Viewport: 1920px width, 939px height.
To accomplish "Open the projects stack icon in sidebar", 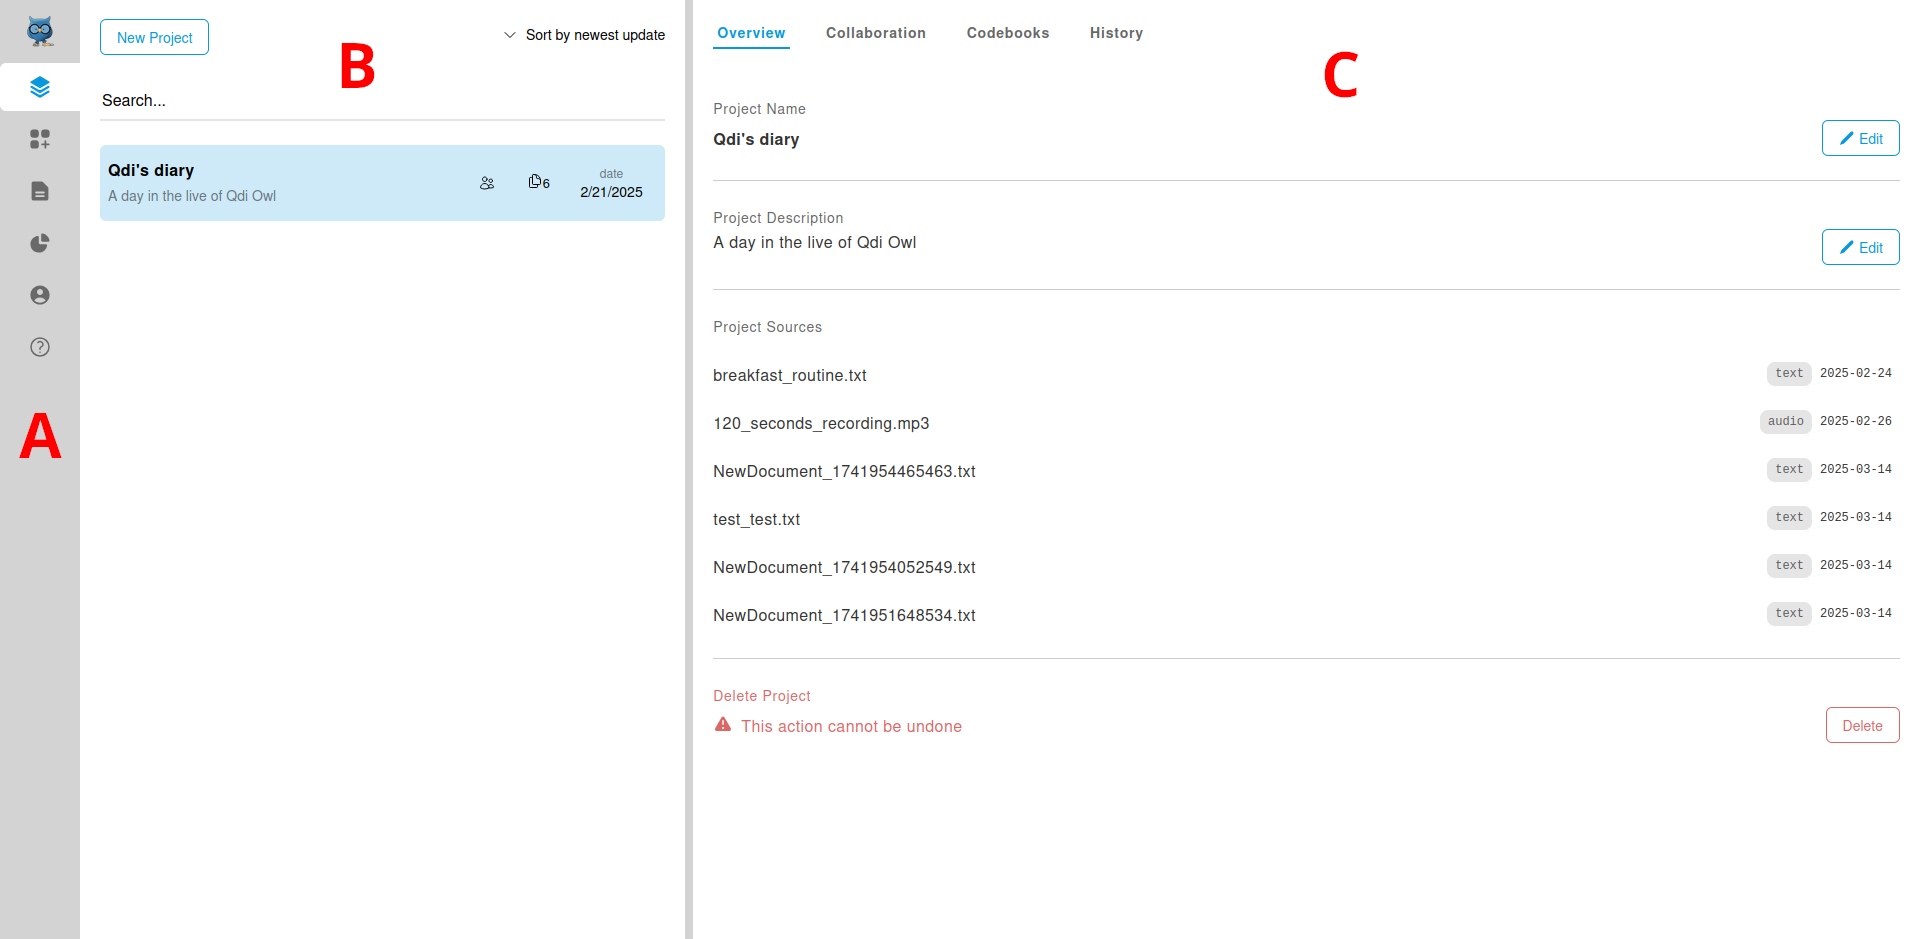I will point(40,87).
